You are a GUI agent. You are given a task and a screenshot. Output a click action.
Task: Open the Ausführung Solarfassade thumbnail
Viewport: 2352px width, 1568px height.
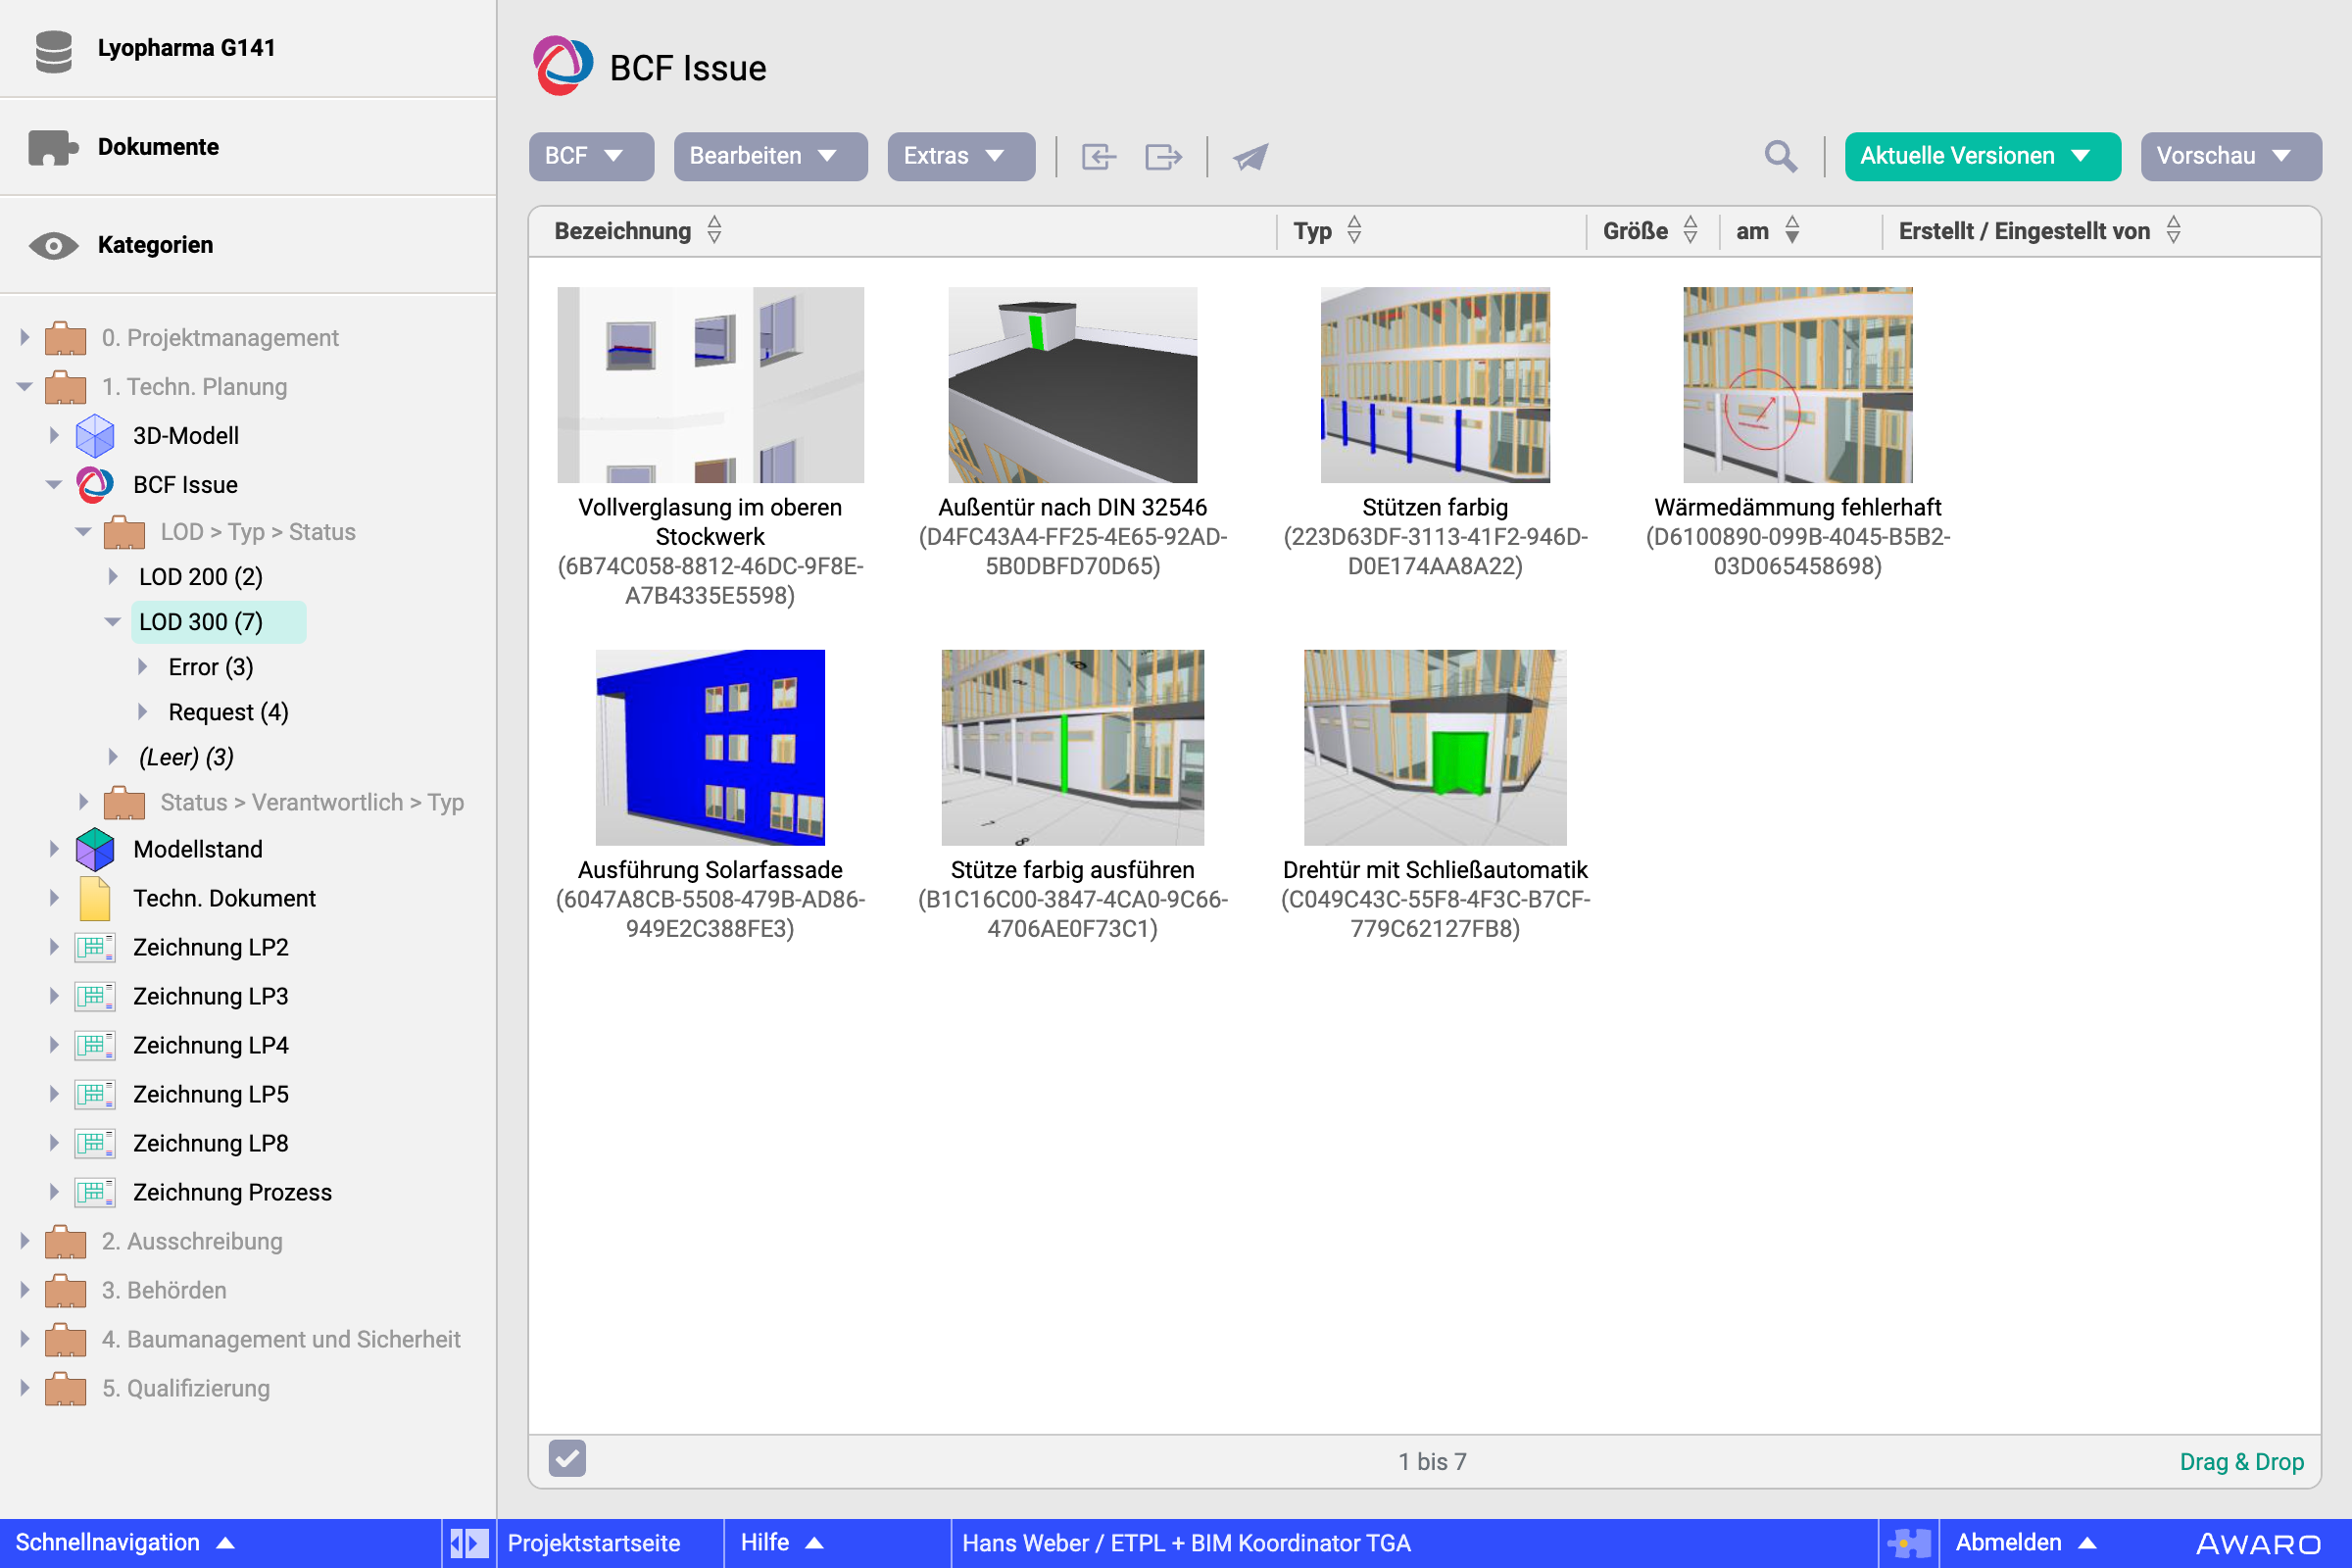(x=710, y=748)
